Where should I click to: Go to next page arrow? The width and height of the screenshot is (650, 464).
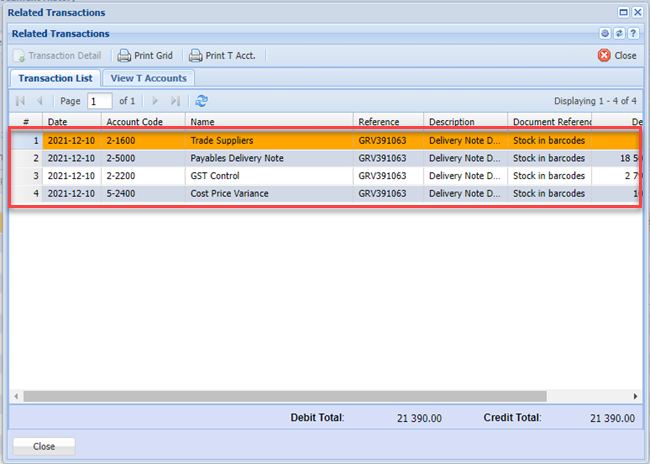point(155,101)
